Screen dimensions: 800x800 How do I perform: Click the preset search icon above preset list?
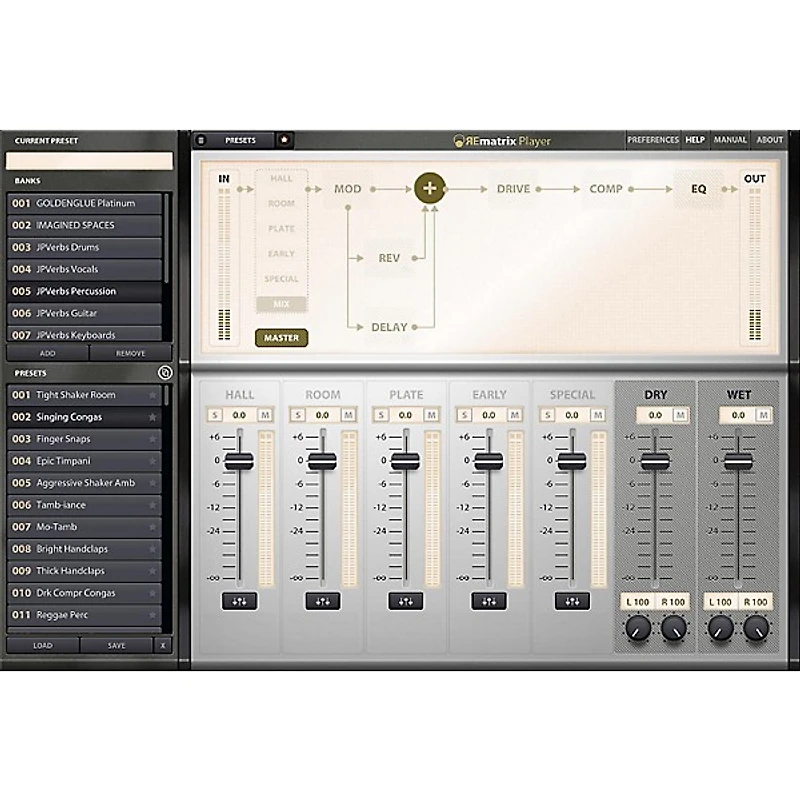[165, 373]
